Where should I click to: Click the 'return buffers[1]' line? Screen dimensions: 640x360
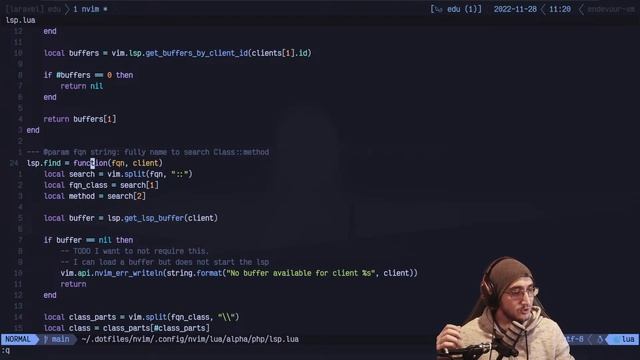80,119
